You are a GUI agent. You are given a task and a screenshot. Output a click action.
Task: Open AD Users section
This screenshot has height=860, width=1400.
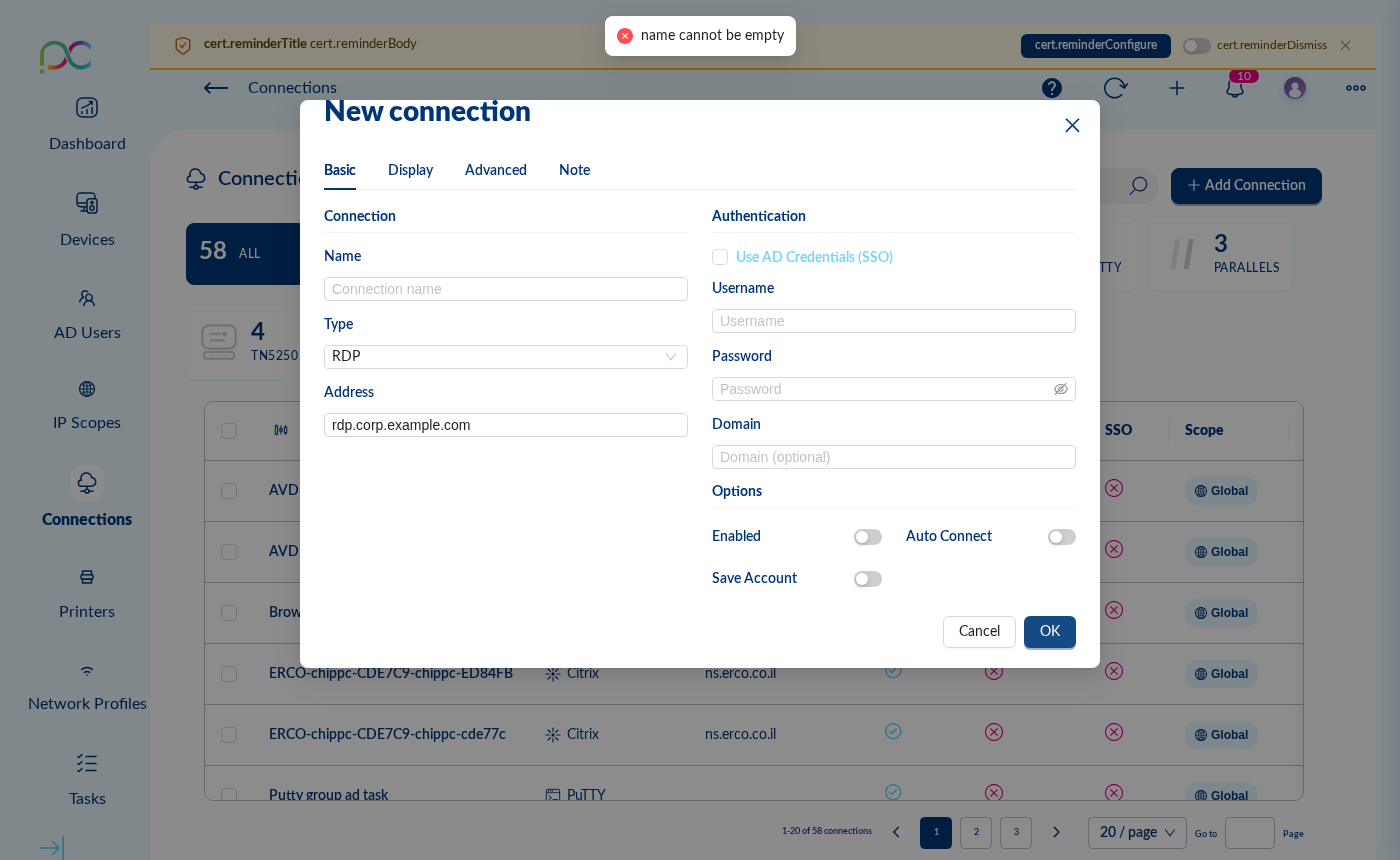click(87, 314)
